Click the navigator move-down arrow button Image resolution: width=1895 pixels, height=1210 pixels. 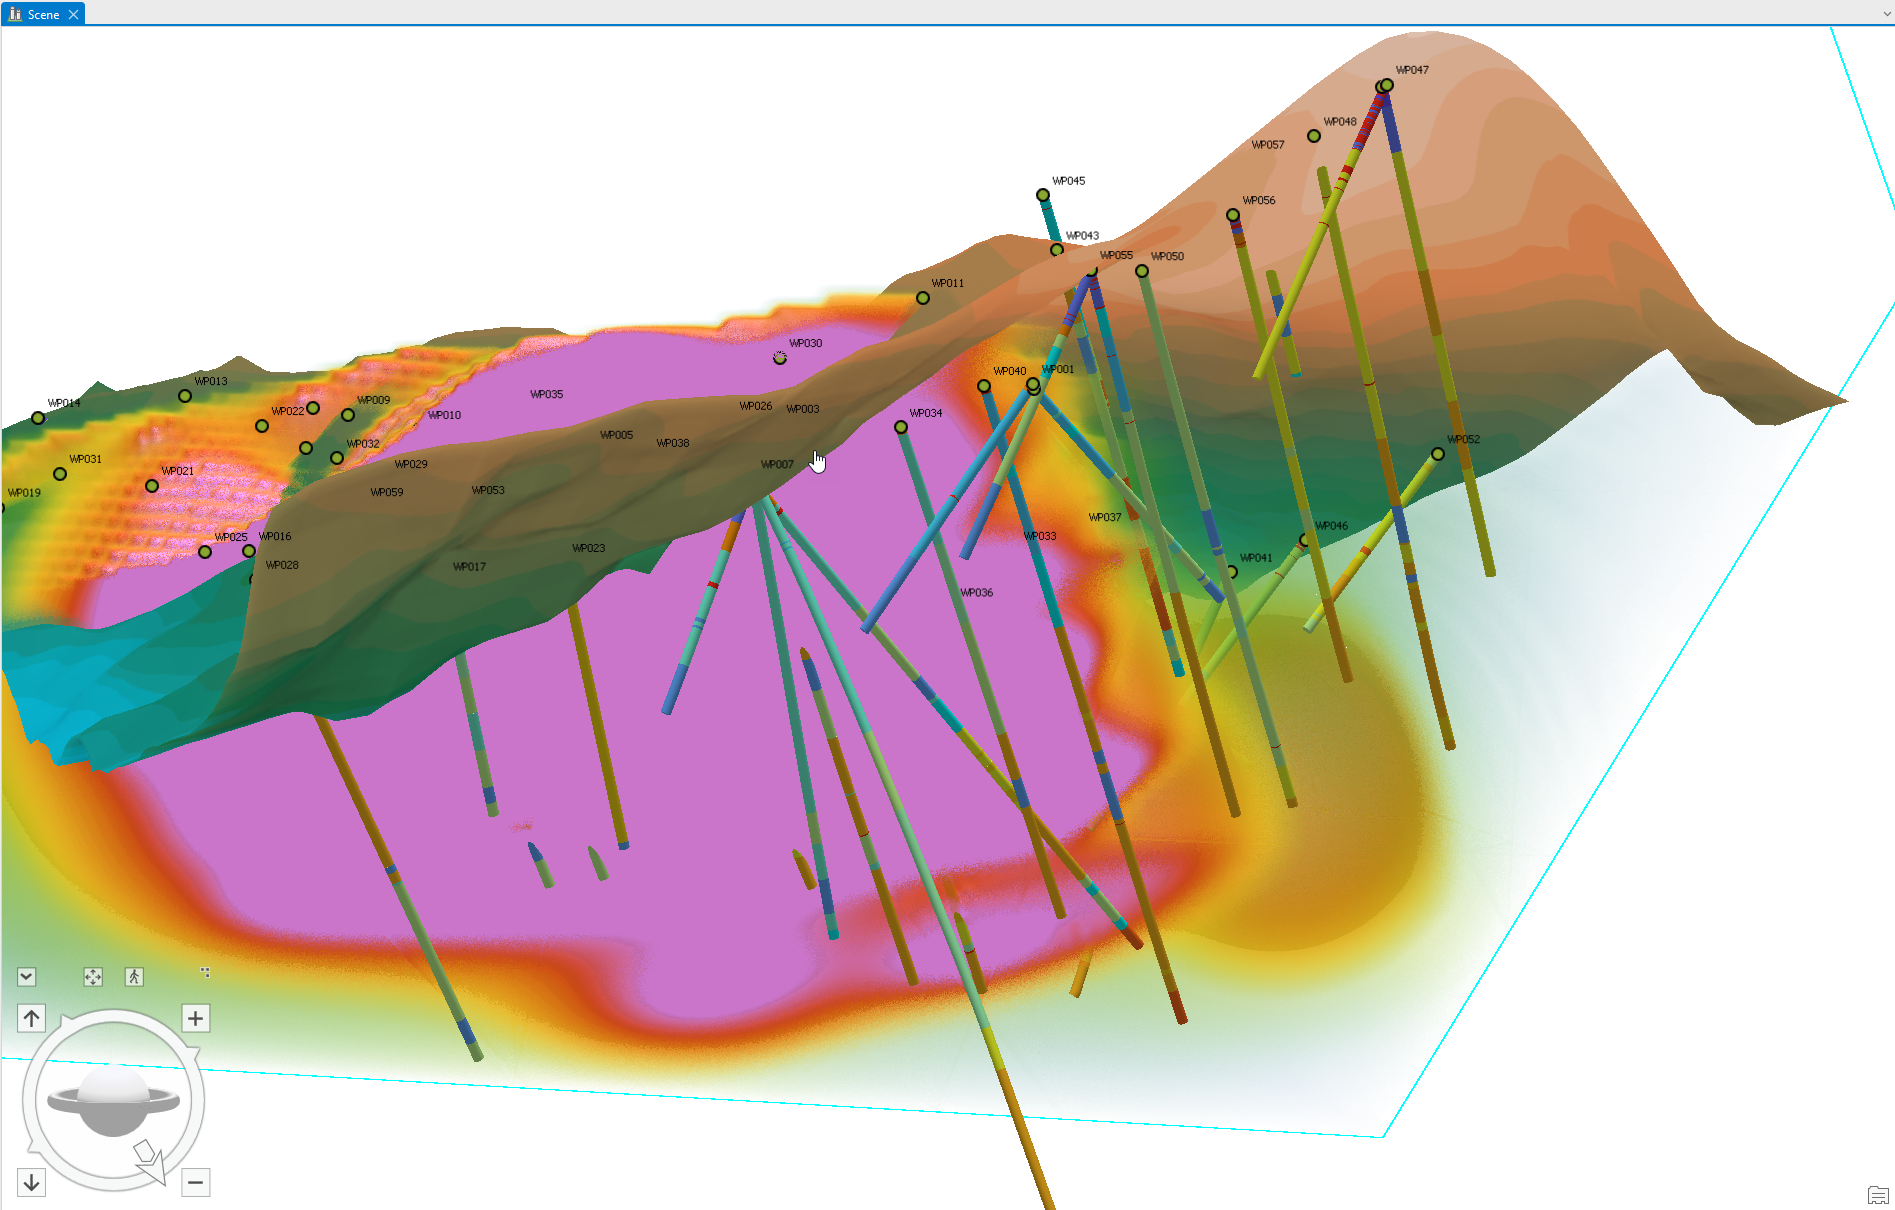click(31, 1183)
